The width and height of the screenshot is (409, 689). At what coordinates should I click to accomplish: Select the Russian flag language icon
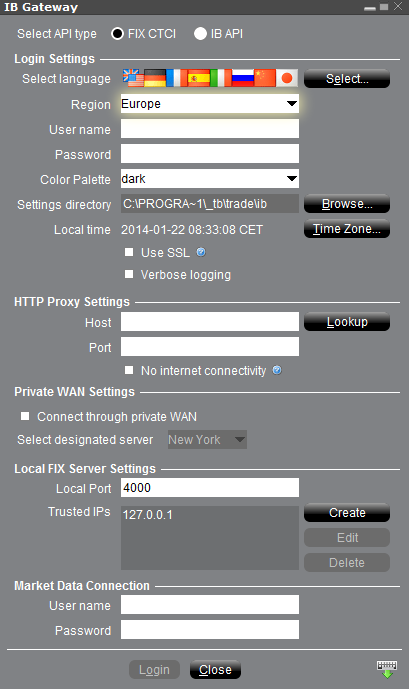(x=243, y=78)
